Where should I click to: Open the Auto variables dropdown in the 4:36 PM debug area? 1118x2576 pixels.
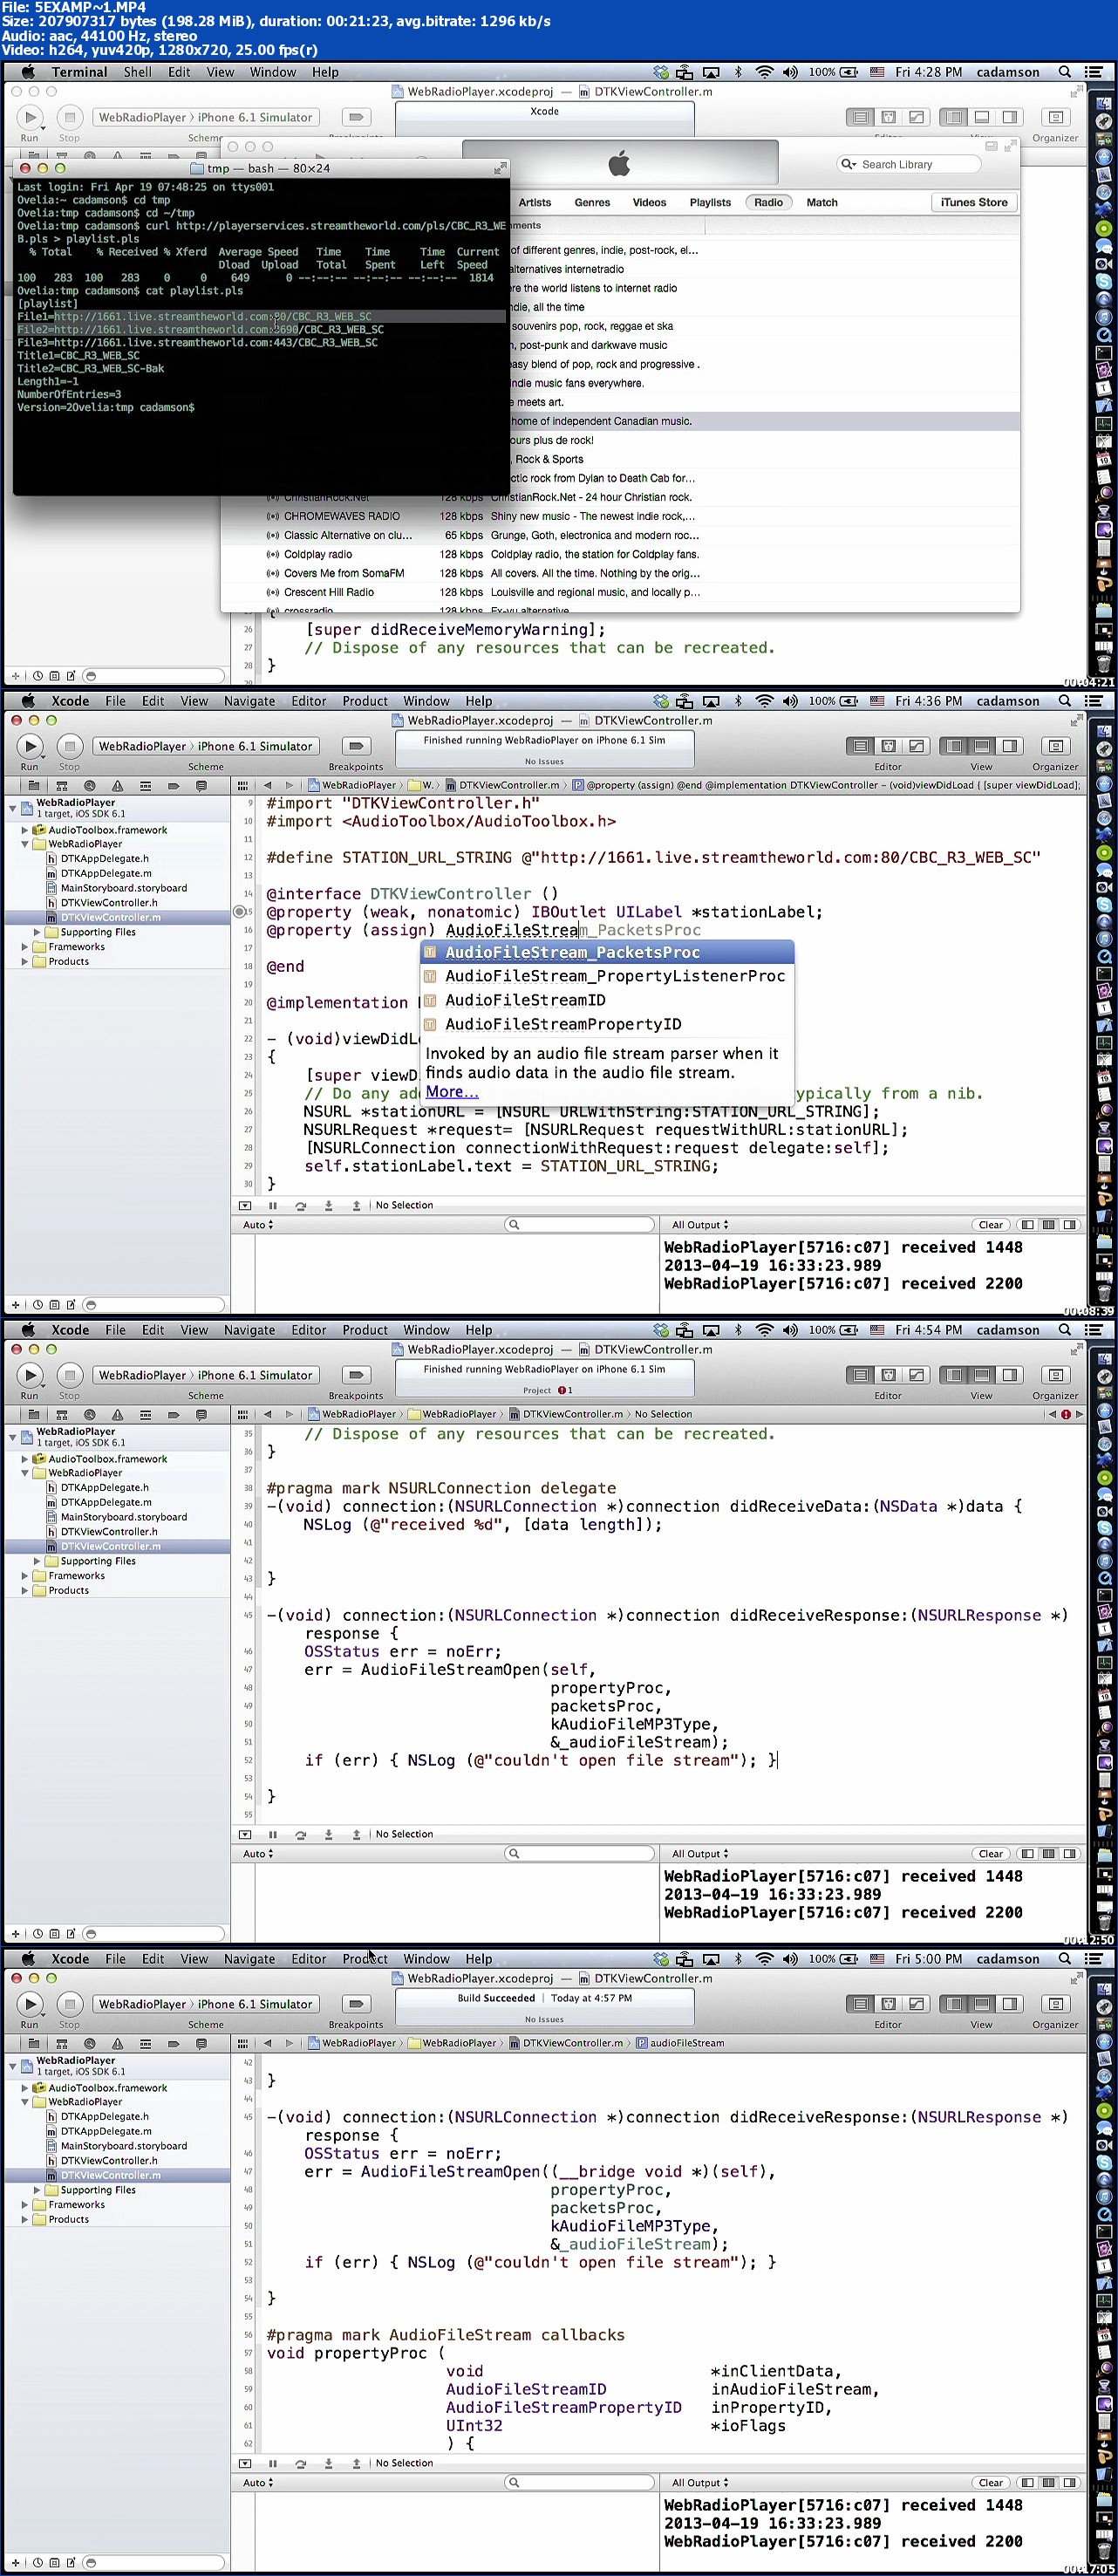(258, 1225)
